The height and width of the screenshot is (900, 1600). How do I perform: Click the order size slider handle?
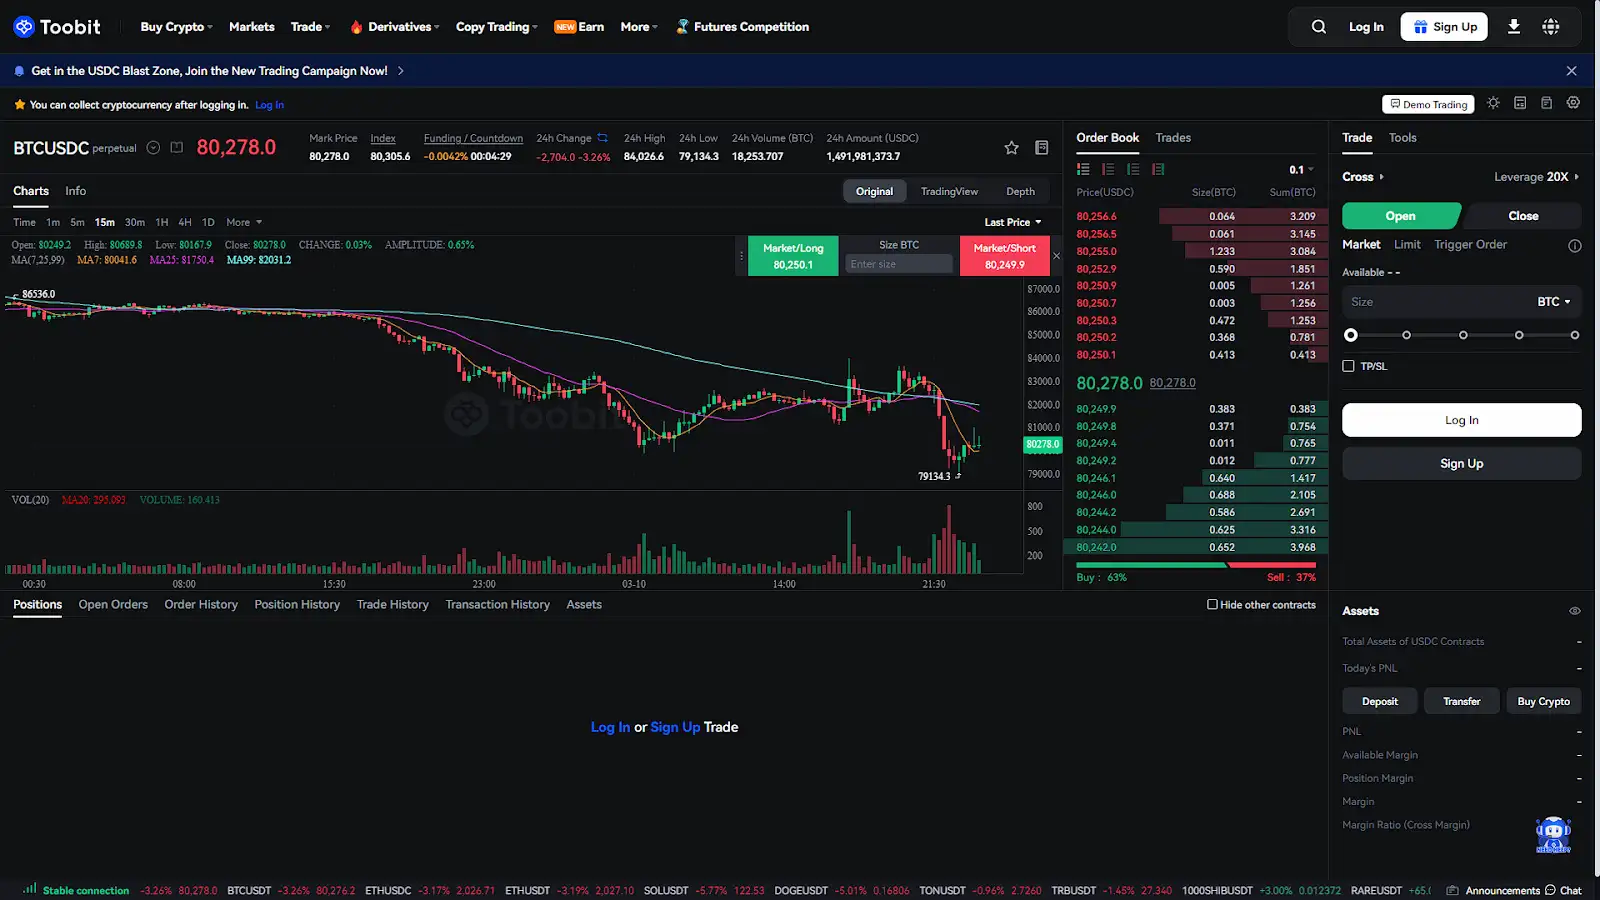click(x=1351, y=335)
